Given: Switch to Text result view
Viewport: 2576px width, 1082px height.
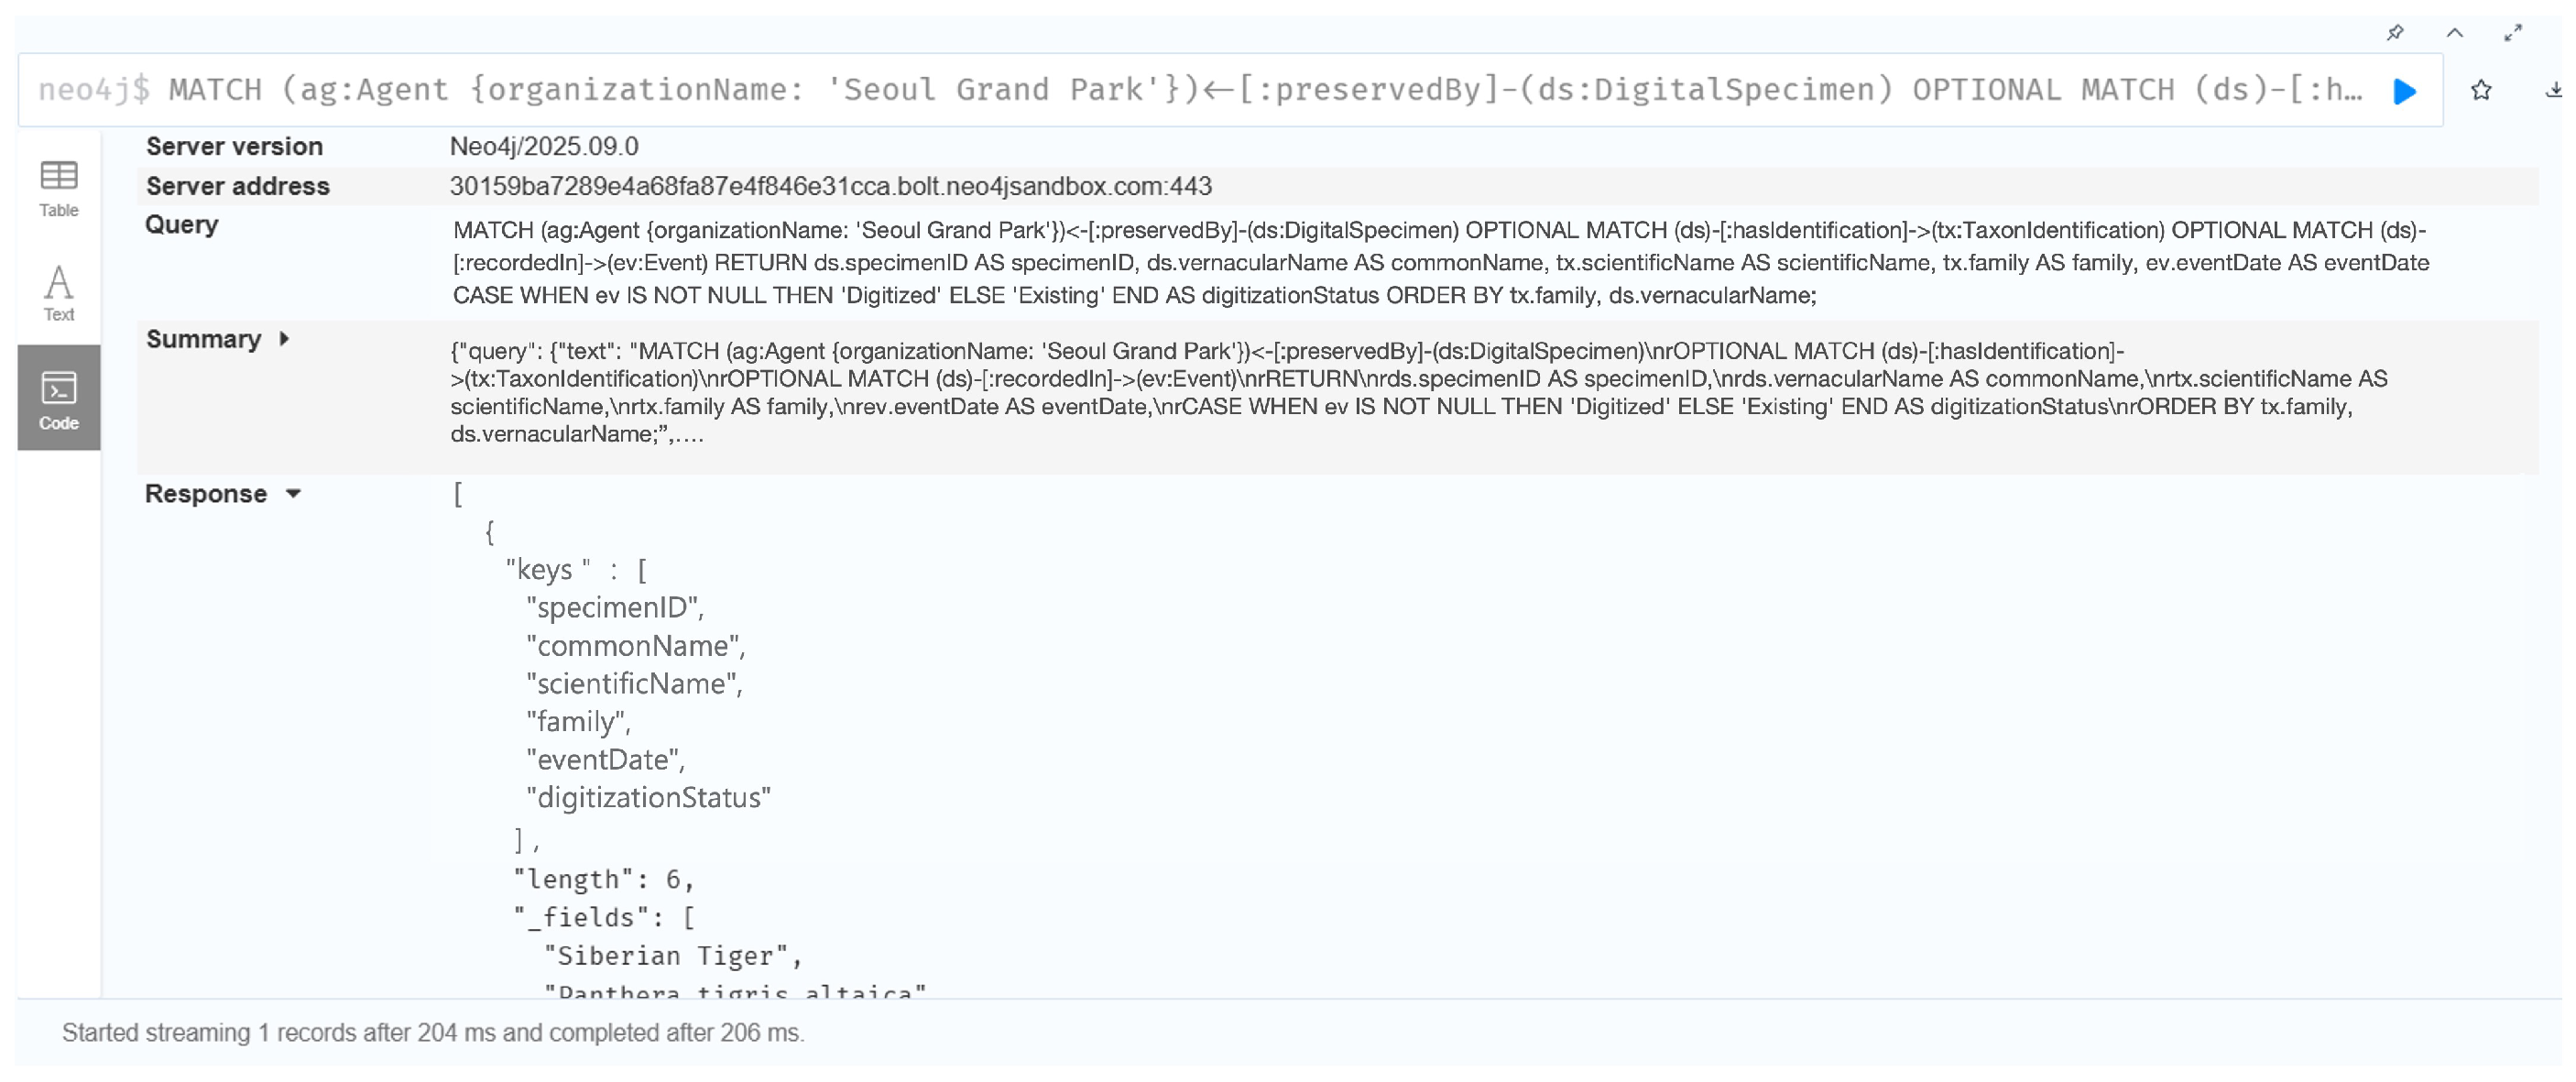Looking at the screenshot, I should (58, 292).
